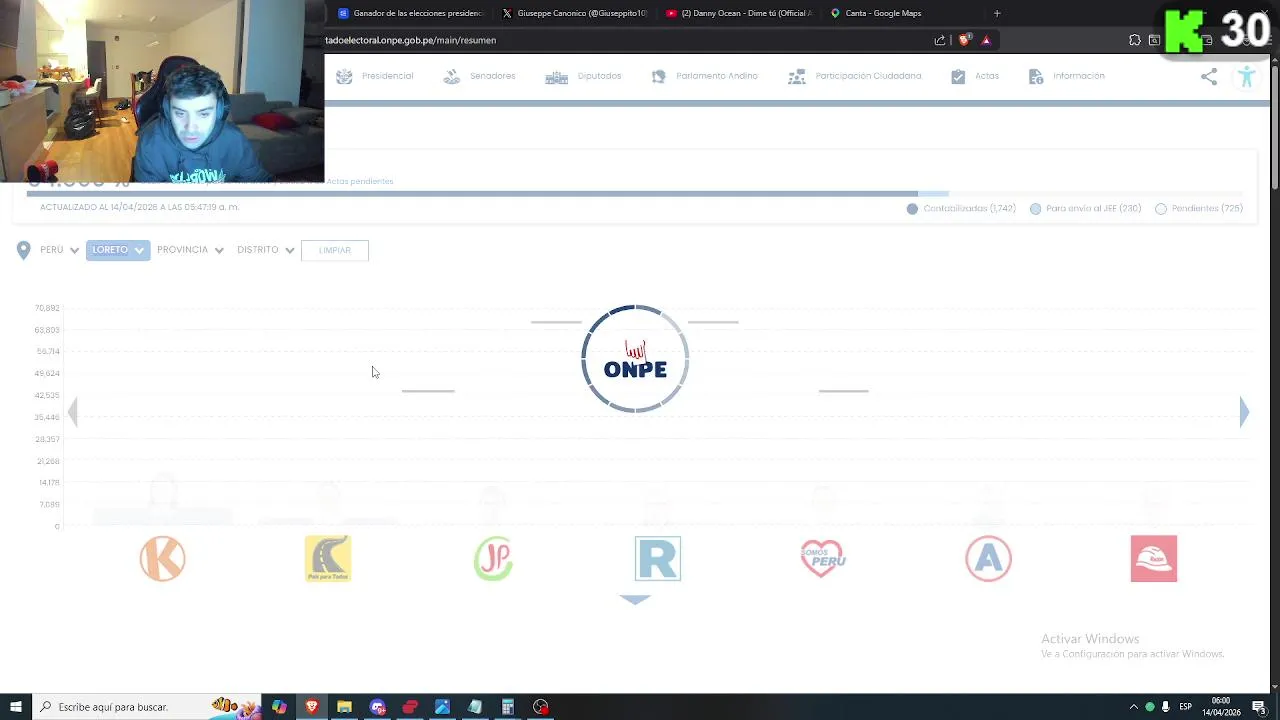Select the Somos Perú party logo
The width and height of the screenshot is (1280, 720).
click(823, 558)
